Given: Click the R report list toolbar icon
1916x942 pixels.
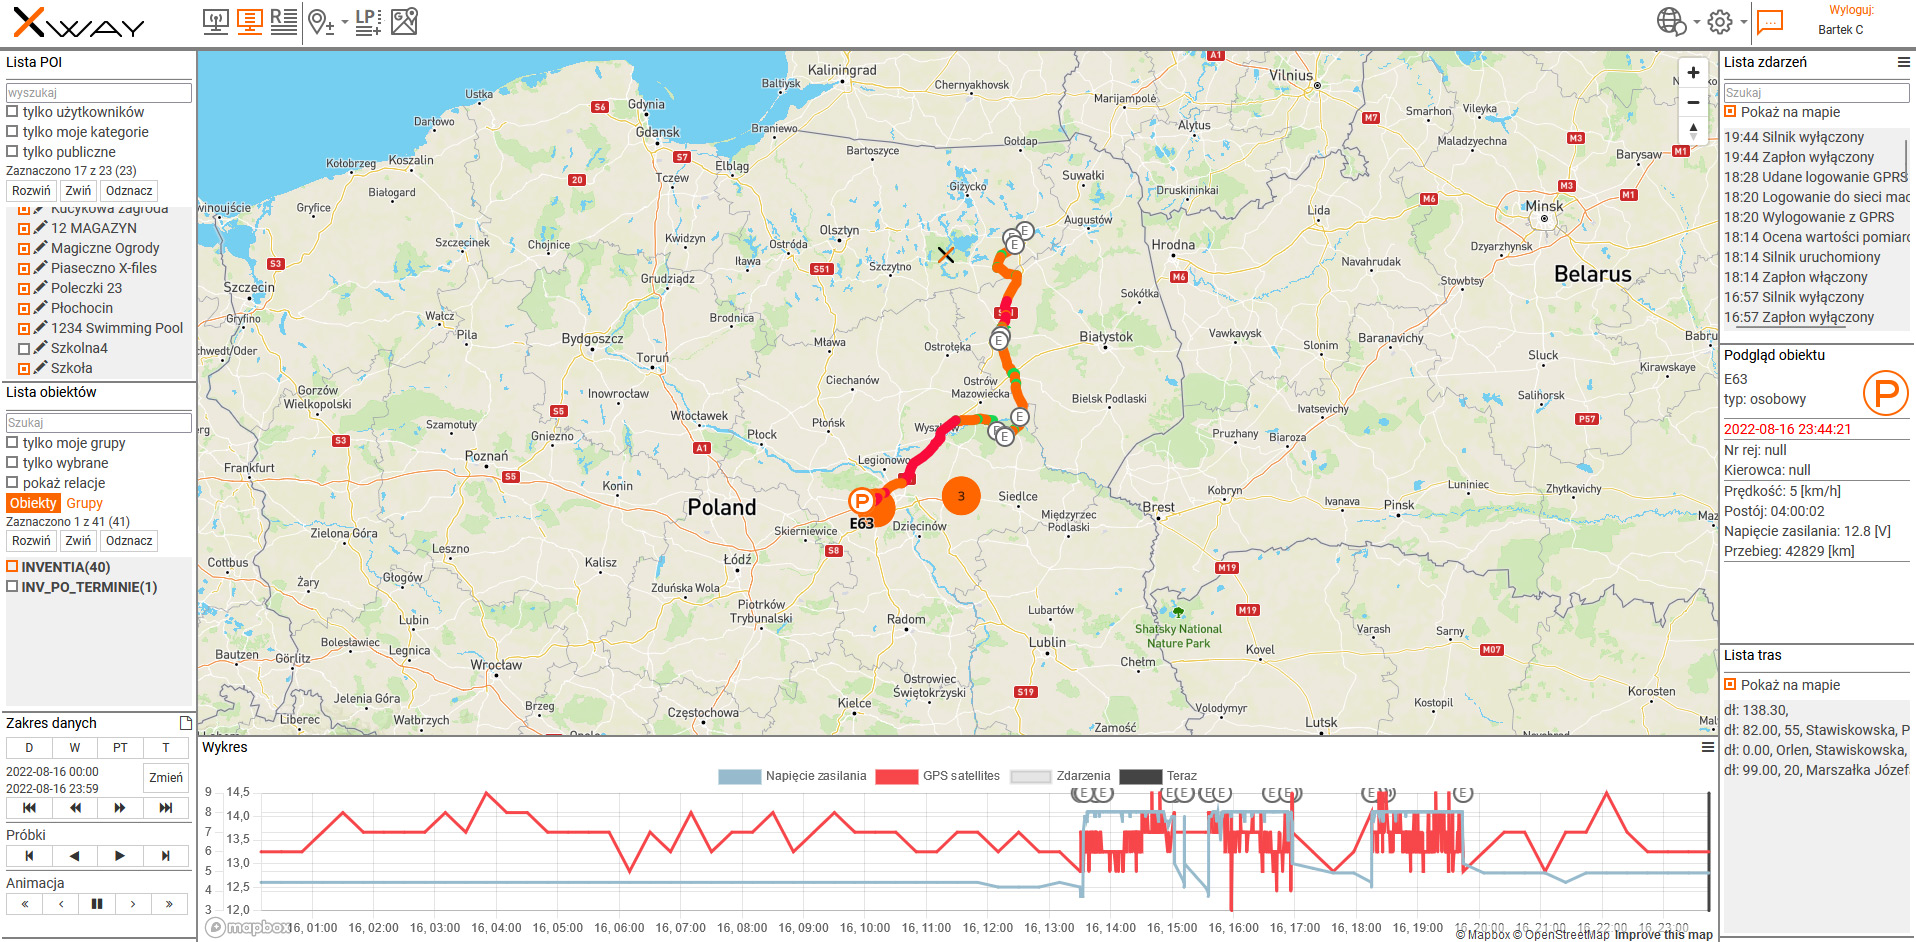Looking at the screenshot, I should 283,21.
